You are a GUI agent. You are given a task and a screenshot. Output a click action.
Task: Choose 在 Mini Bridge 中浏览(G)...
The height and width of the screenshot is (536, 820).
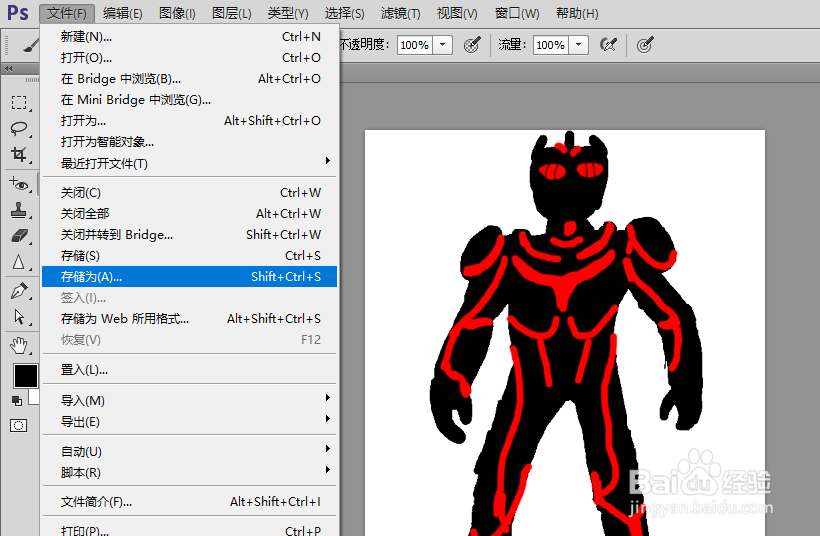click(x=189, y=99)
